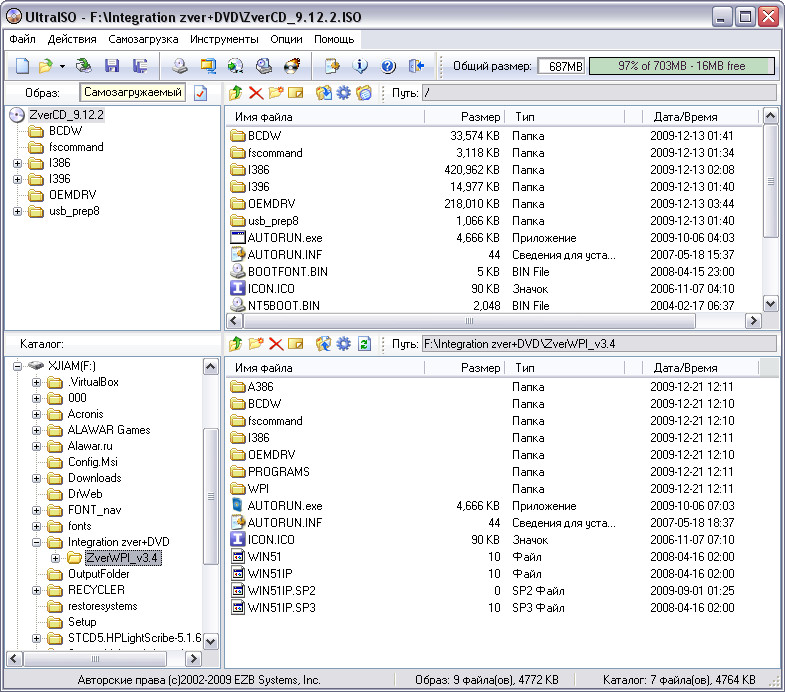This screenshot has width=785, height=692.
Task: Open the Помощь menu
Action: tap(334, 39)
